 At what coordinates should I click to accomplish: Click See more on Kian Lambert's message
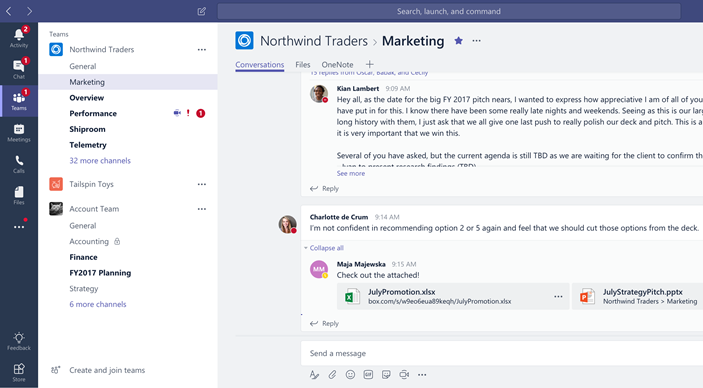(351, 174)
